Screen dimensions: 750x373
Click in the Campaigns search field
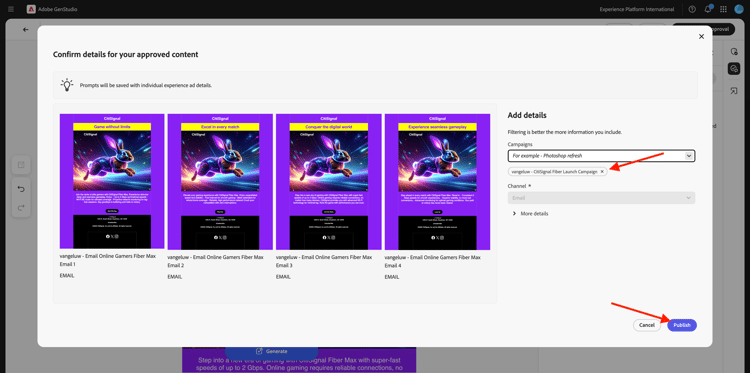[596, 156]
